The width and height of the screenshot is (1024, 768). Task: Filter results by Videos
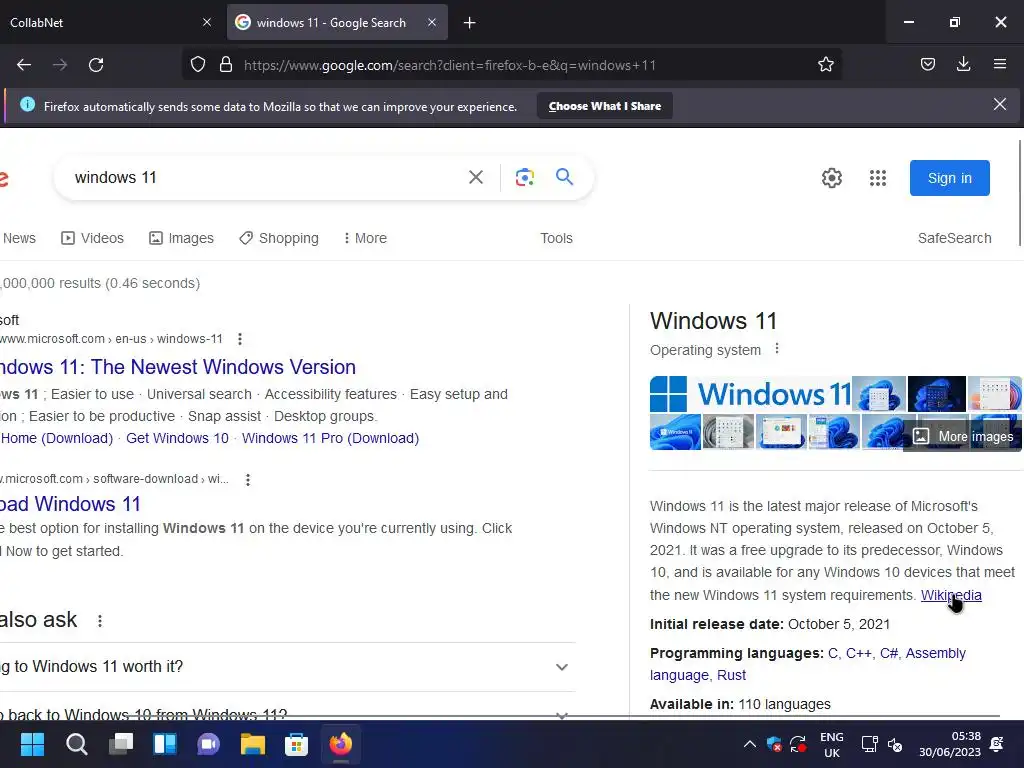[93, 238]
